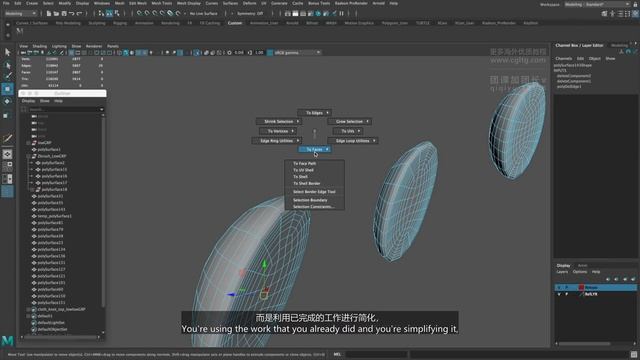Image resolution: width=640 pixels, height=360 pixels.
Task: Activate the Scale tool in toolbox
Action: point(7,116)
